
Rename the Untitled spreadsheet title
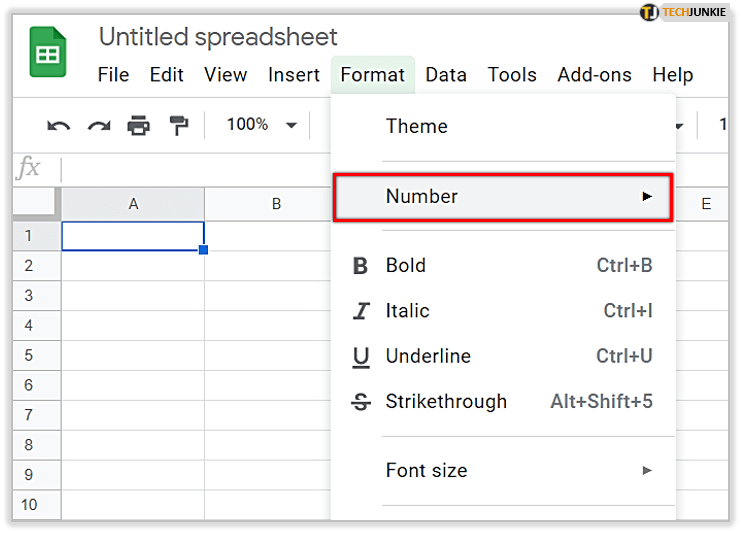(218, 38)
